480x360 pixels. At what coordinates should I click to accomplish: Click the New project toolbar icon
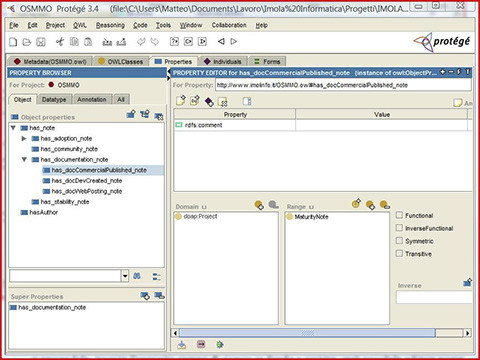pyautogui.click(x=13, y=42)
